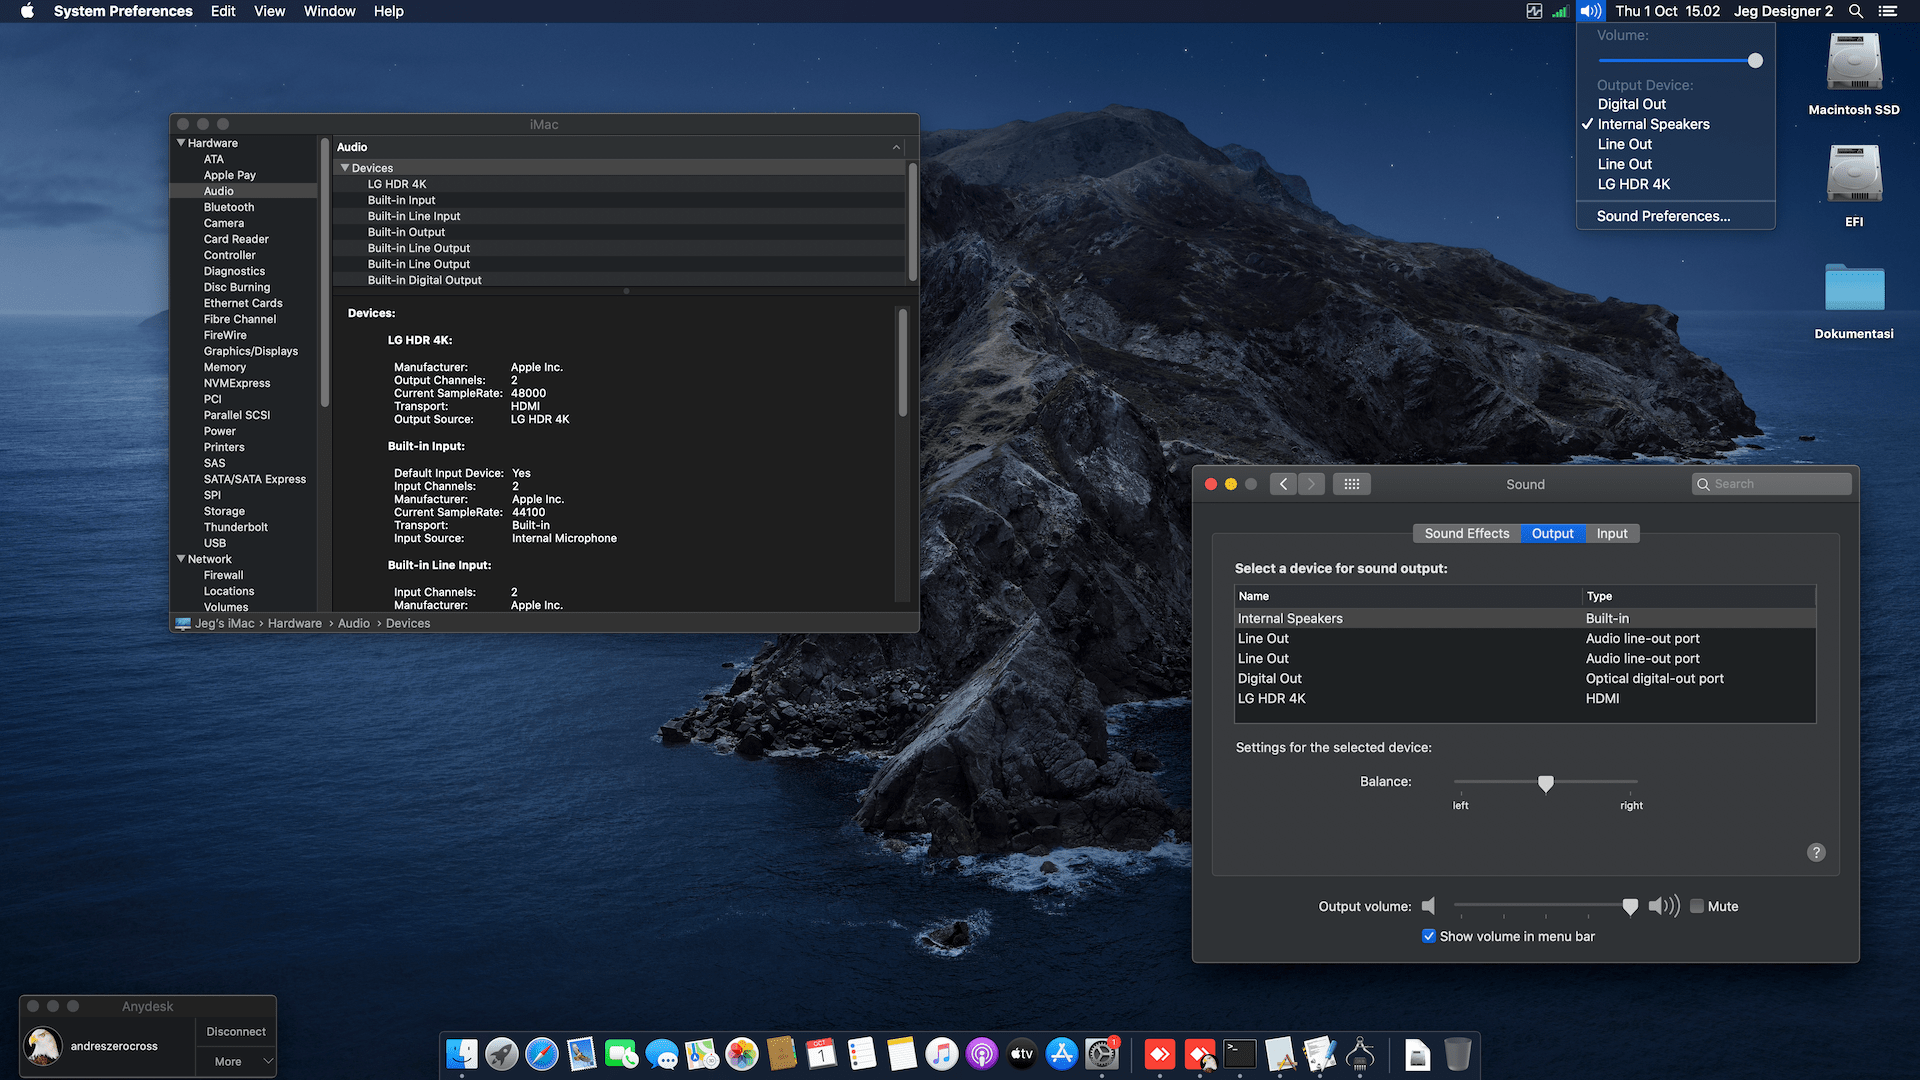Click the muted speaker icon beside Output volume
The width and height of the screenshot is (1920, 1080).
(1428, 906)
